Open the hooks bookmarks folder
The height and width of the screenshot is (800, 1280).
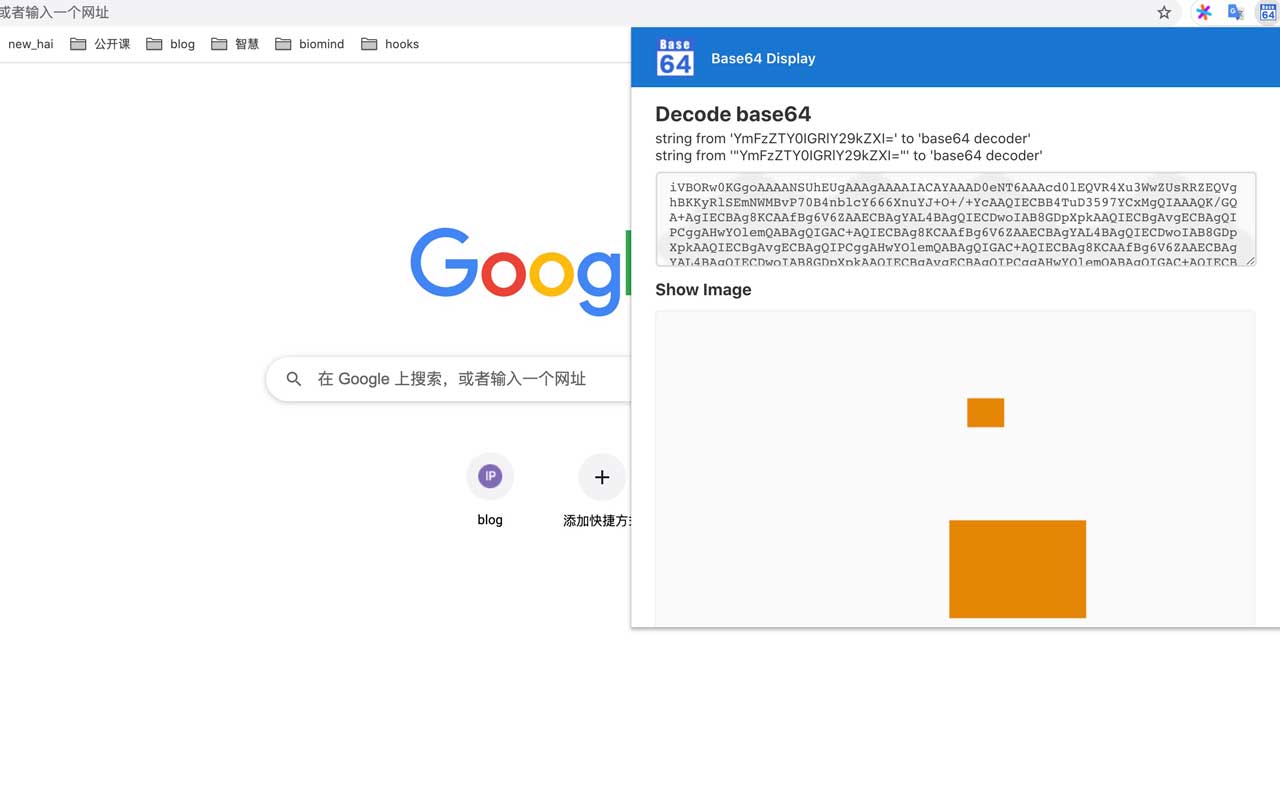(390, 43)
